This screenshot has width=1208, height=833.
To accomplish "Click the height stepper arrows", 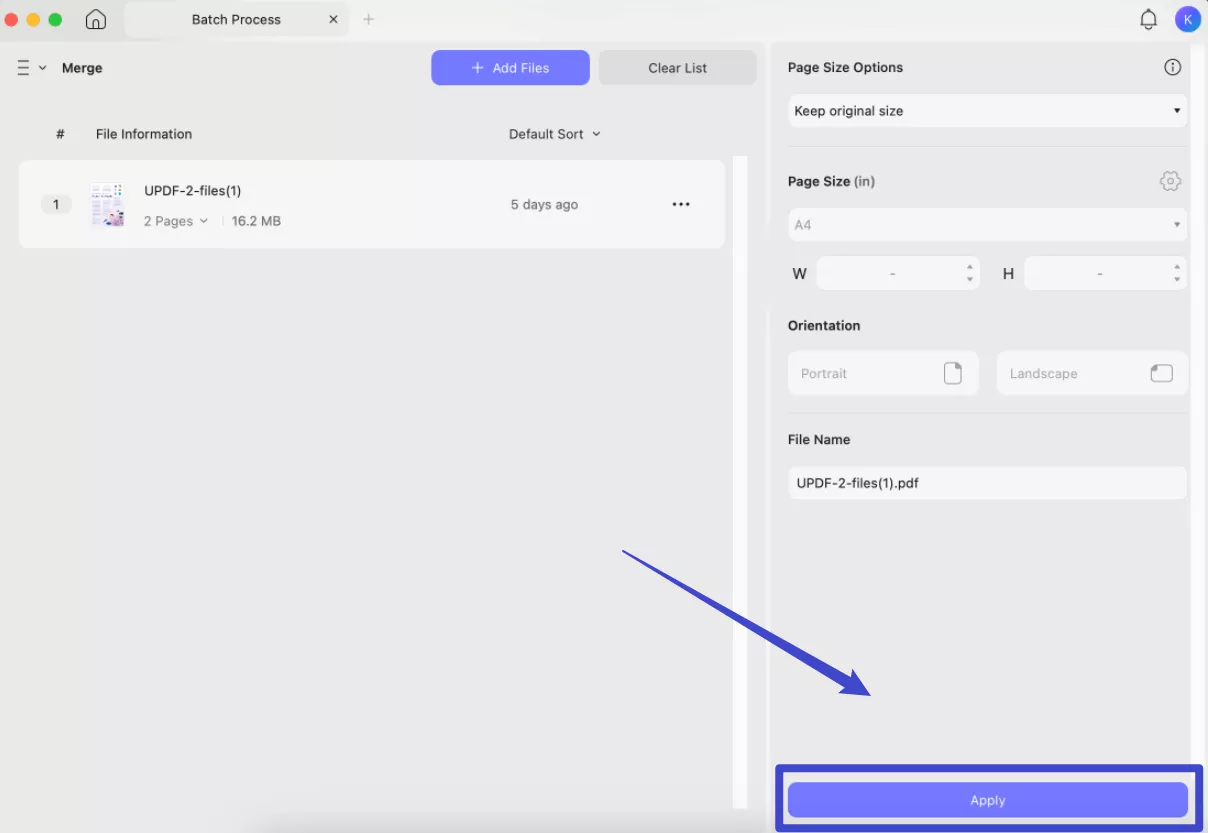I will click(x=1177, y=273).
